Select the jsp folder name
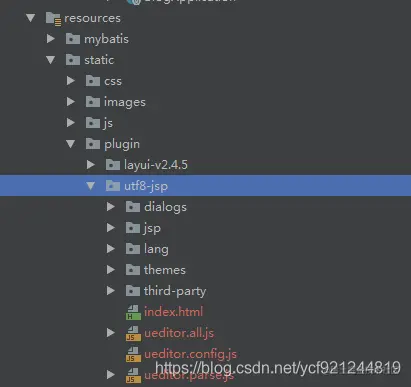Viewport: 411px width, 387px height. click(152, 228)
